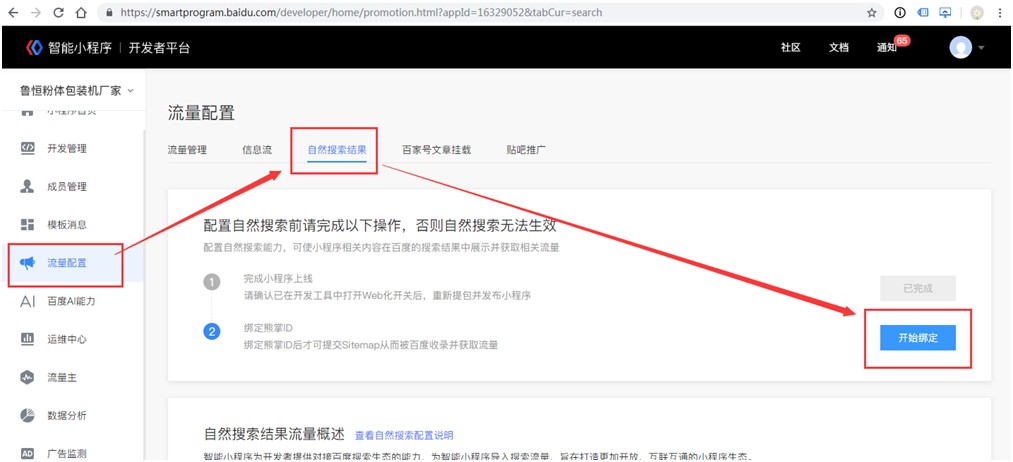
Task: Select the 贴吧推广 tab
Action: [x=526, y=150]
